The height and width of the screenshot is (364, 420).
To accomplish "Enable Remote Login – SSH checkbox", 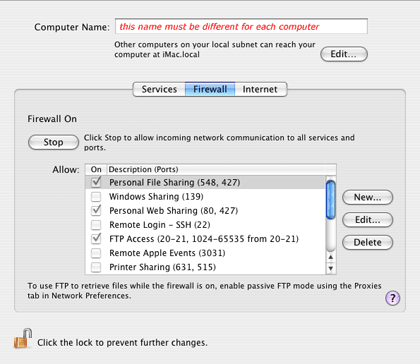I will pos(96,225).
